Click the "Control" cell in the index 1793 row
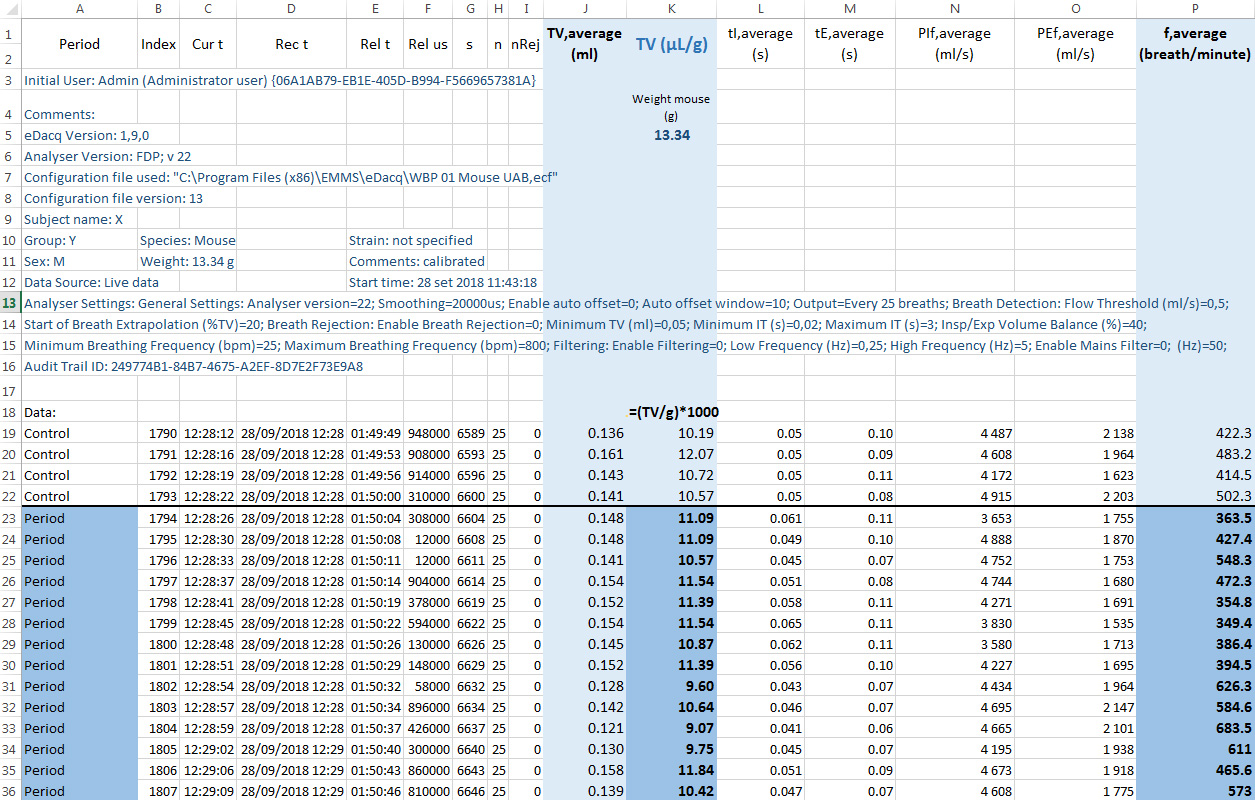This screenshot has height=800, width=1255. pyautogui.click(x=79, y=496)
